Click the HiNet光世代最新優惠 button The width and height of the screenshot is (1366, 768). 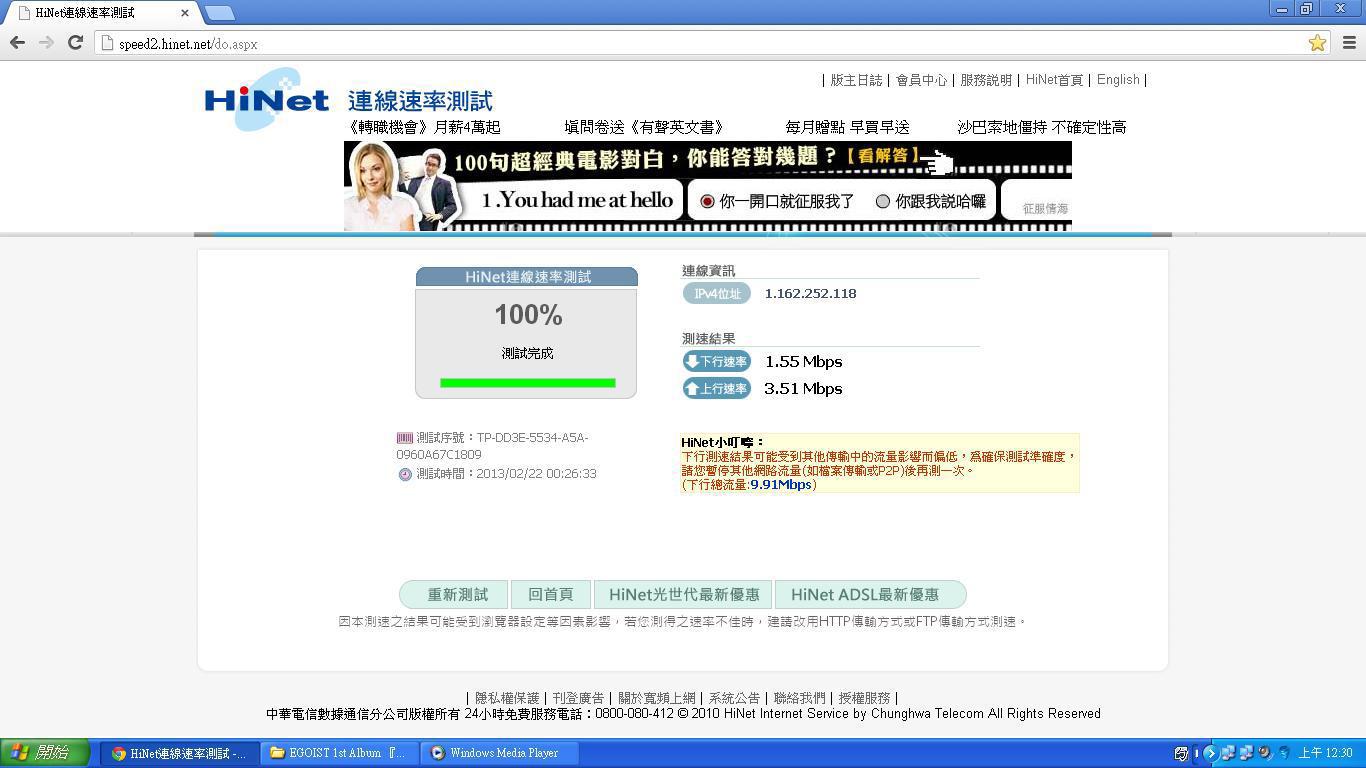point(684,595)
